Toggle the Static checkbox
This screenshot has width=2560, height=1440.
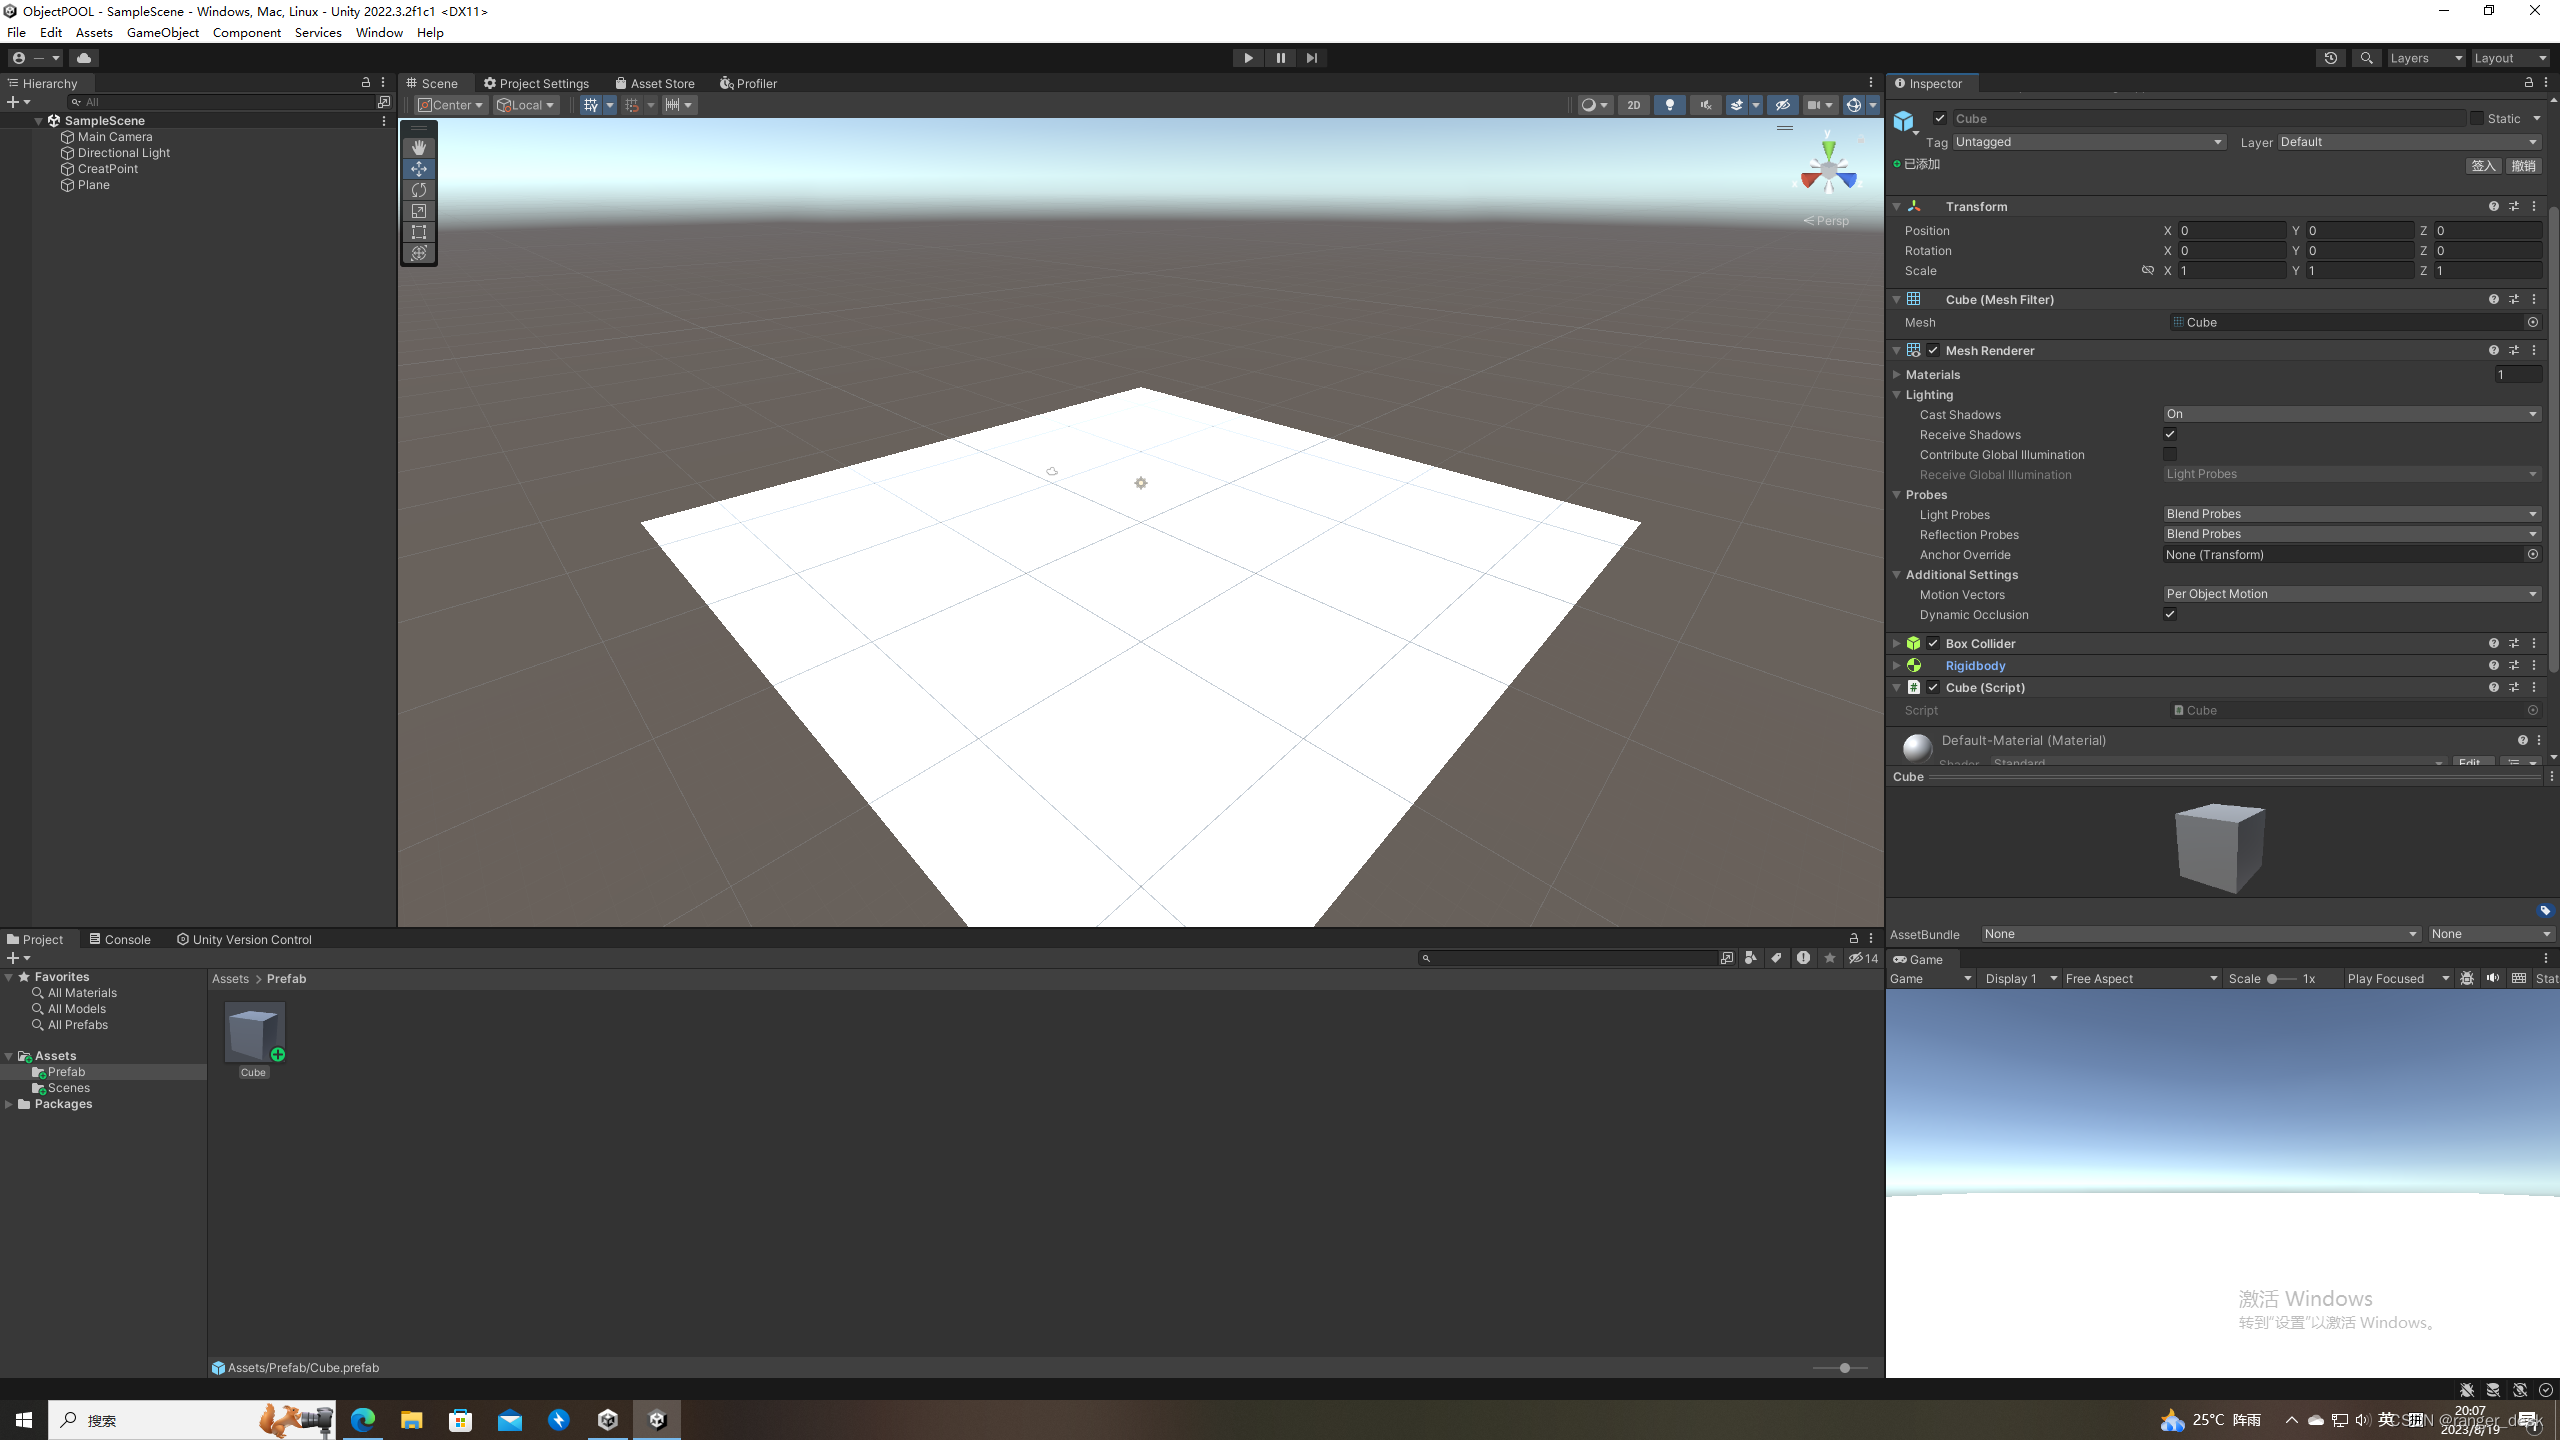2477,118
